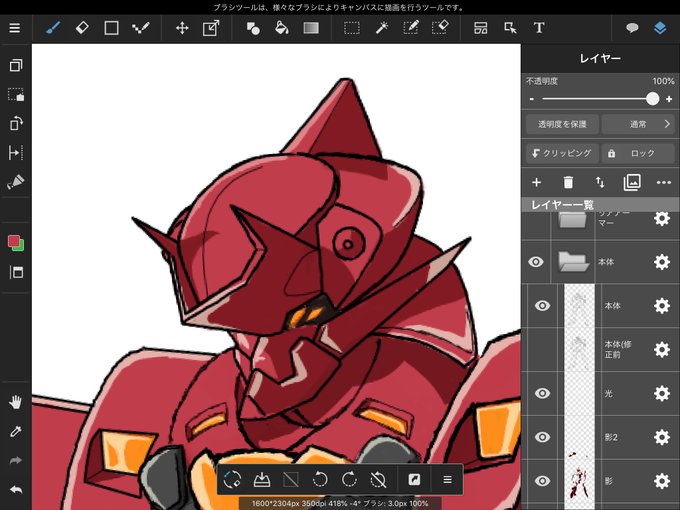
Task: Select the Transform tool
Action: [211, 28]
